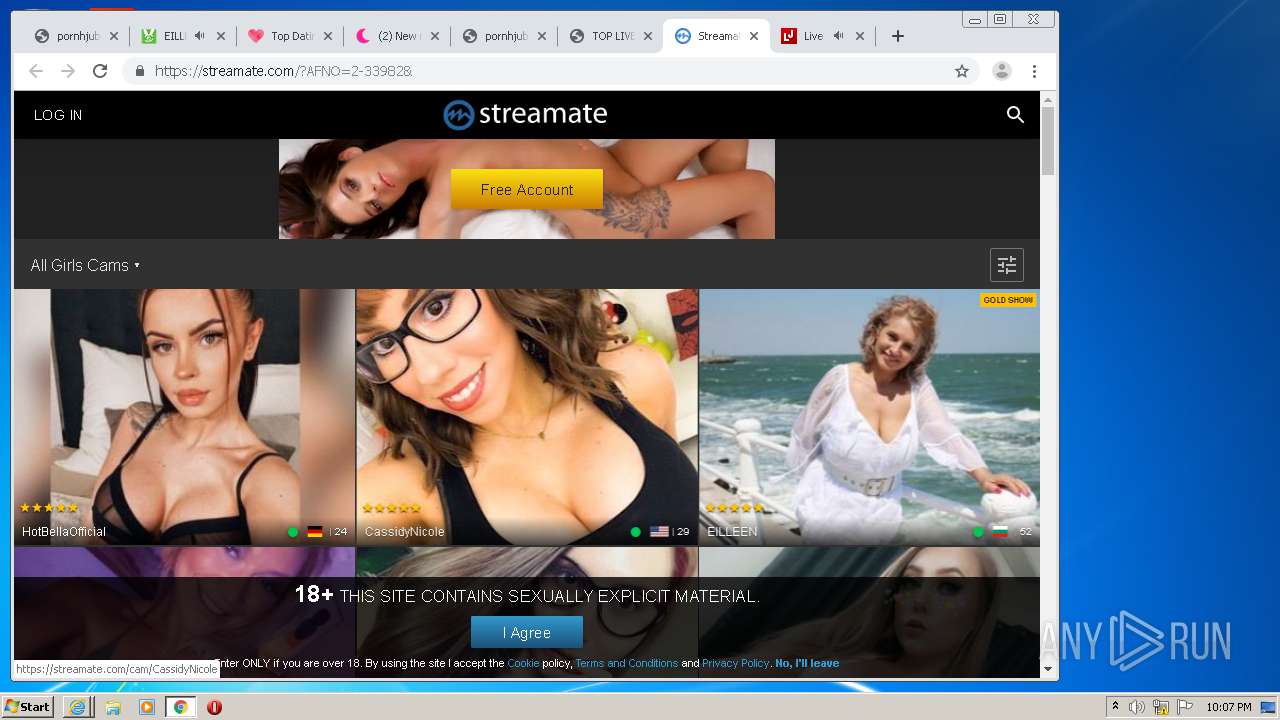Open the filter settings icon
Image resolution: width=1280 pixels, height=720 pixels.
(1007, 265)
